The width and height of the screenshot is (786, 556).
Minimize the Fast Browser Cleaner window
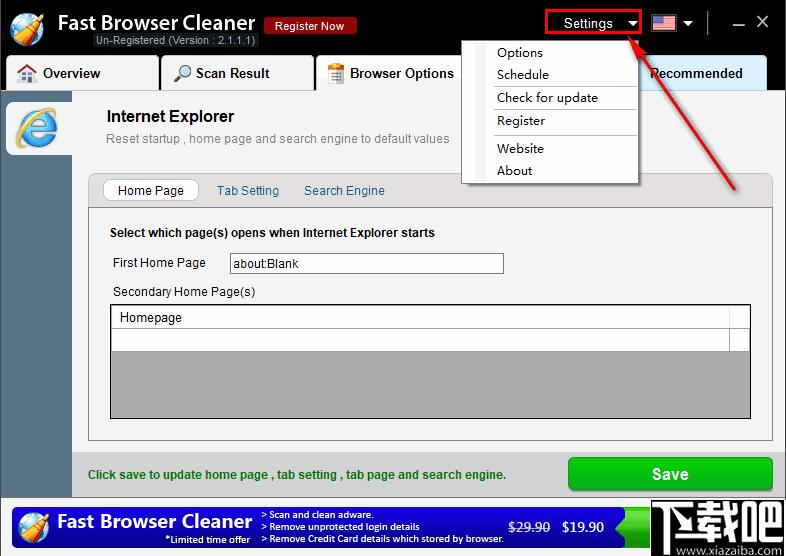coord(738,24)
